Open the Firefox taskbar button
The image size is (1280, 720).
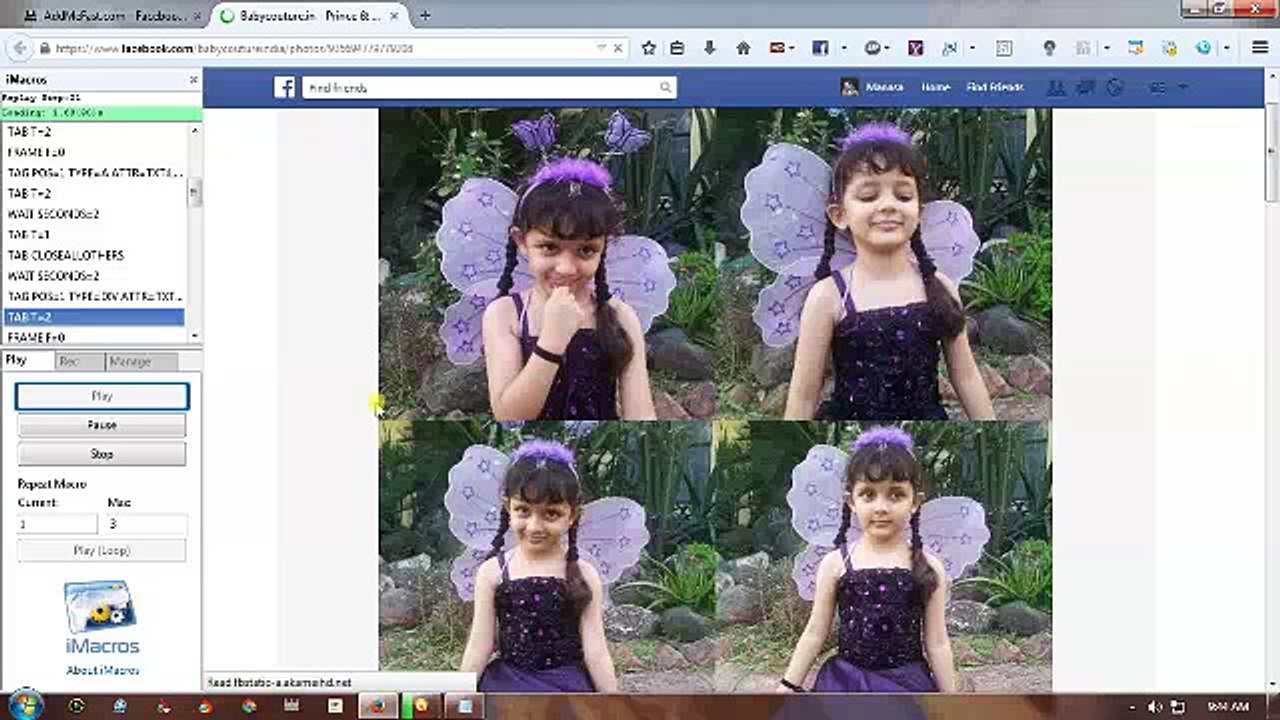[x=377, y=706]
